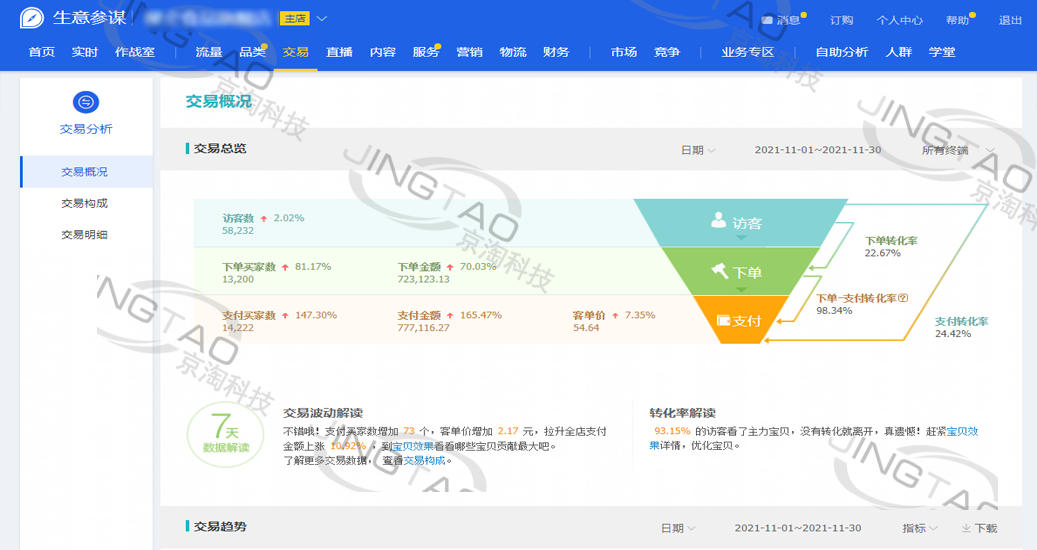Open the 所有终端 terminal dropdown
Viewport: 1037px width, 550px height.
click(x=958, y=150)
